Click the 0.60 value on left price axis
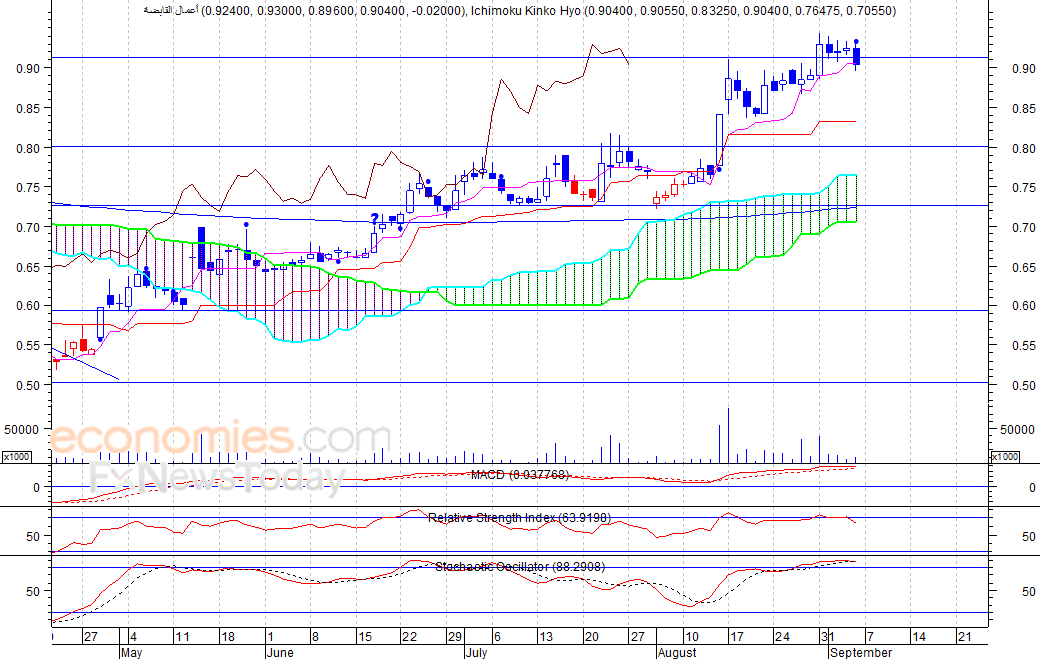The height and width of the screenshot is (659, 1040). pyautogui.click(x=29, y=306)
